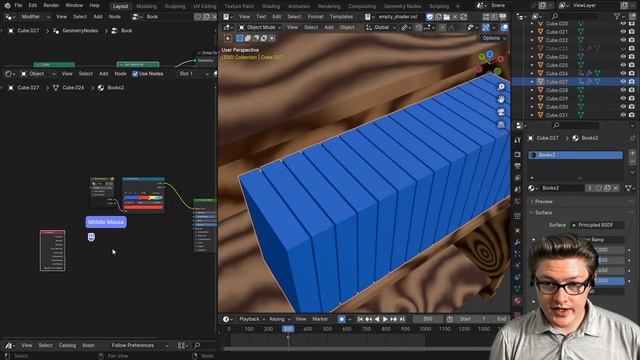The width and height of the screenshot is (640, 360).
Task: Open the Modifiers wrench properties tab
Action: pos(518,242)
